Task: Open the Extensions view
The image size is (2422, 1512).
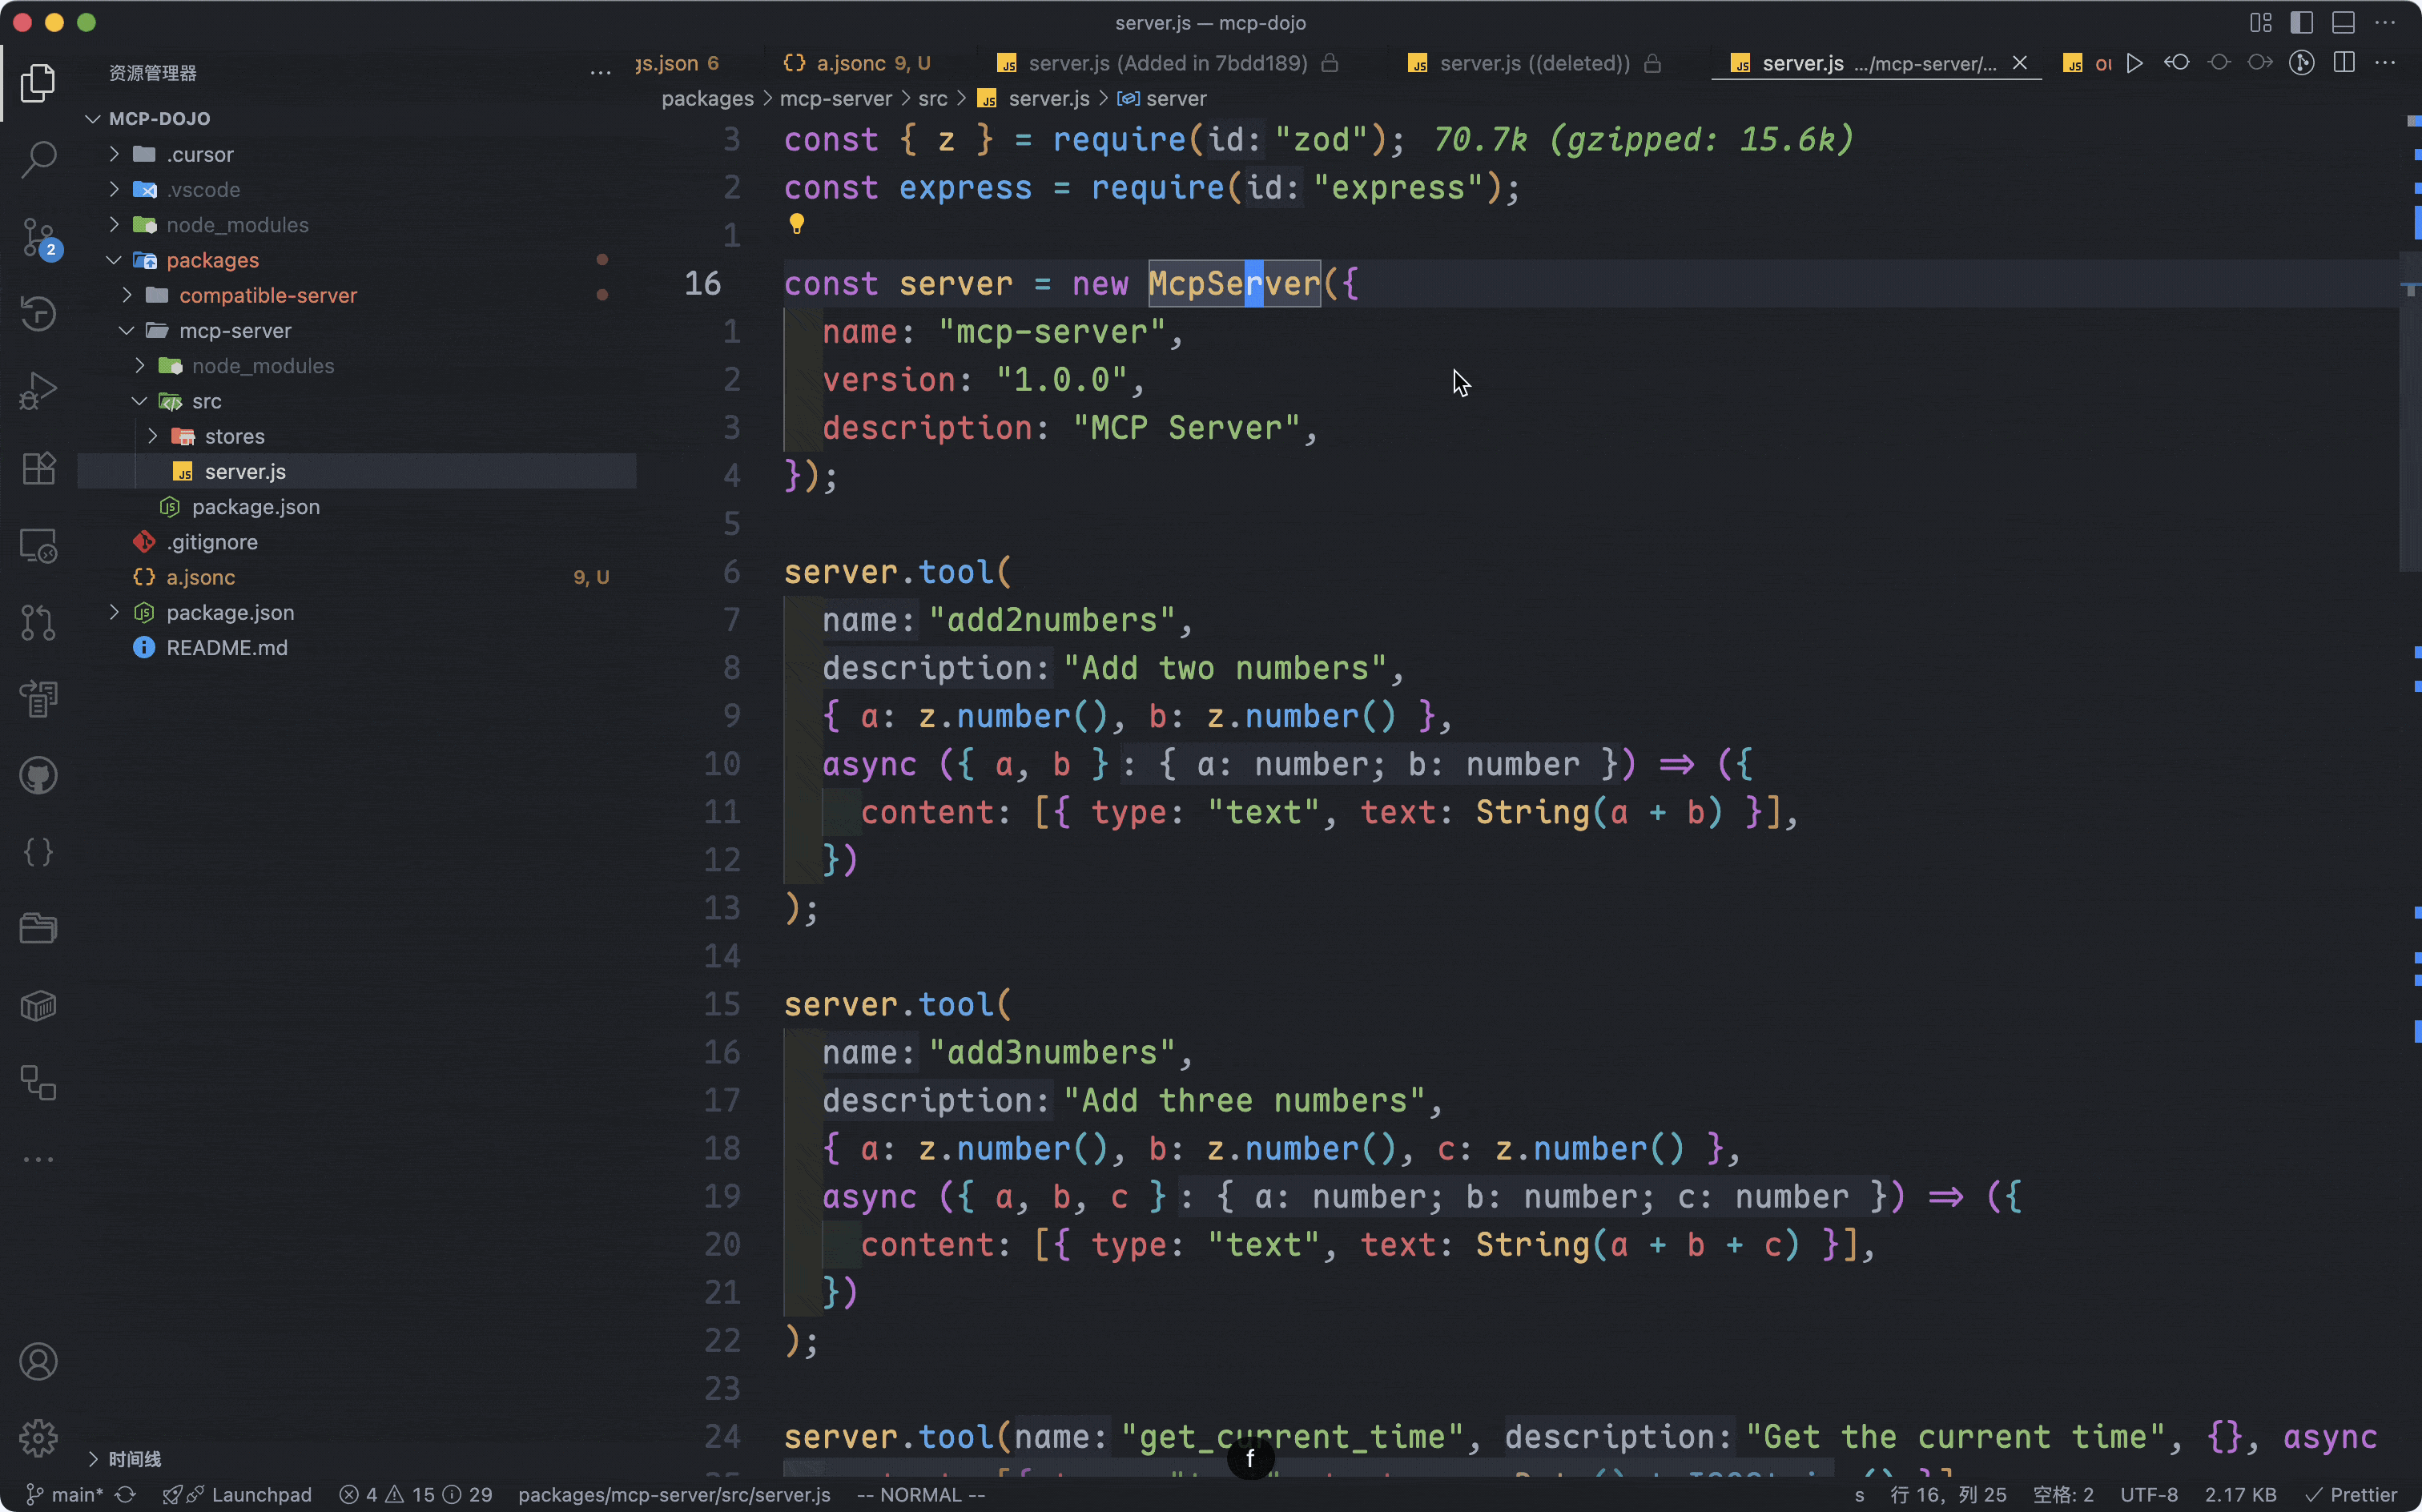Action: tap(38, 468)
